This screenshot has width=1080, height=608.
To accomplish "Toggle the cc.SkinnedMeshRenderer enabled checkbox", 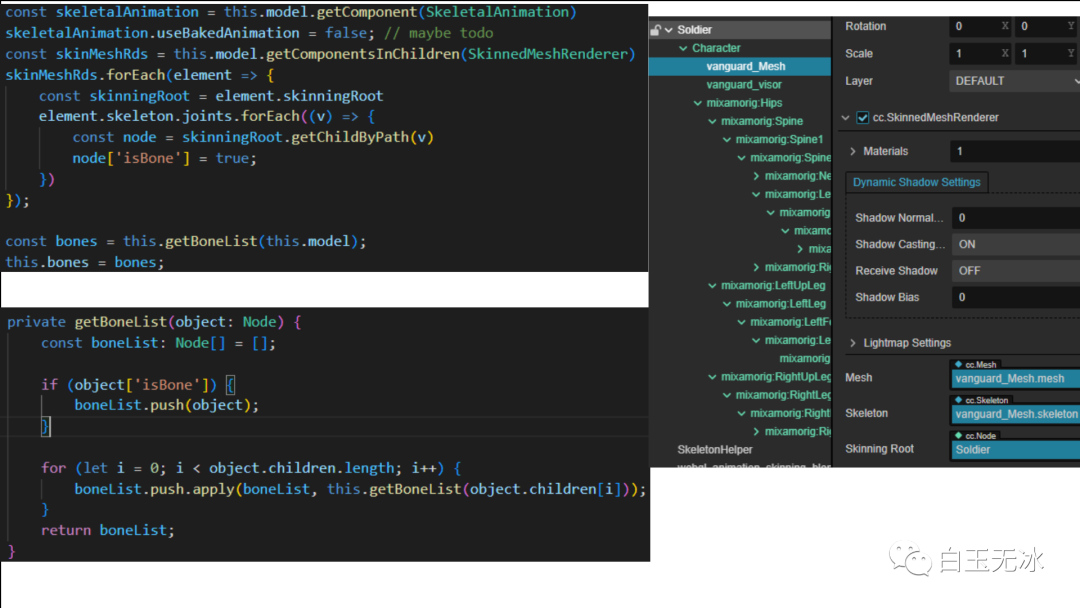I will tap(862, 118).
